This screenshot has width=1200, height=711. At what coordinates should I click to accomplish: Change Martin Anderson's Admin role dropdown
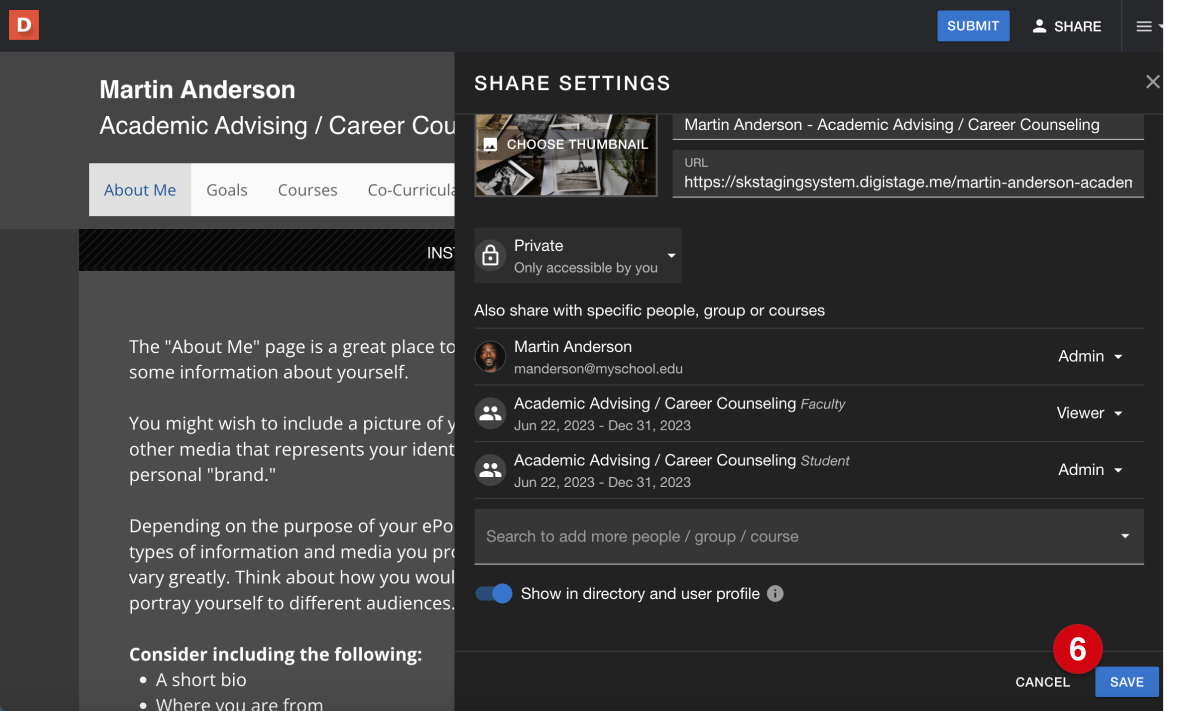point(1090,357)
